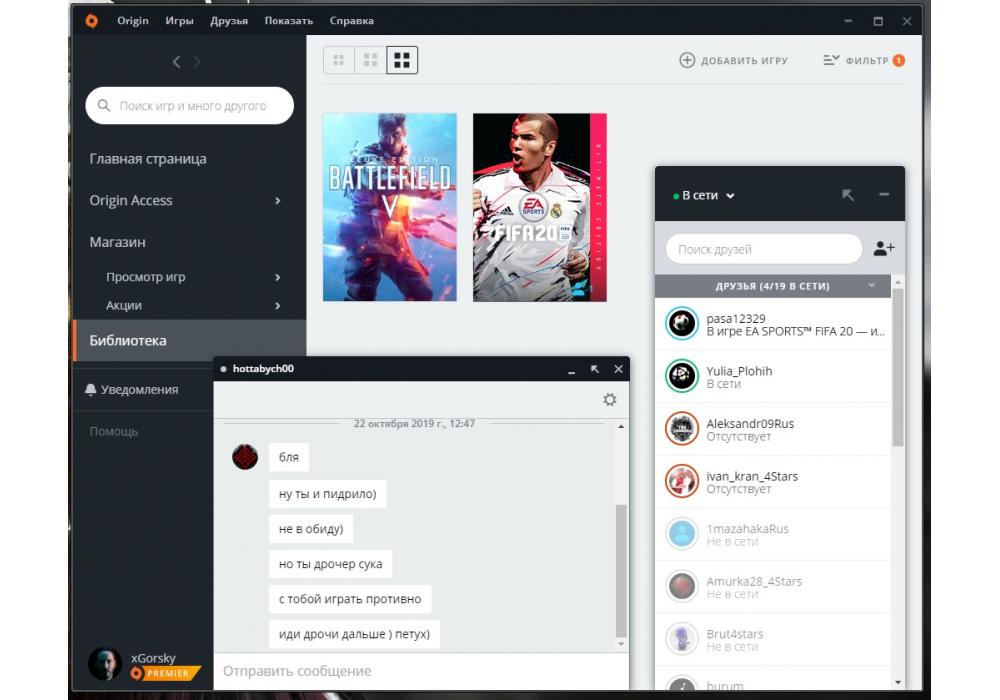Image resolution: width=1000 pixels, height=700 pixels.
Task: Minimize the hottabych00 chat window
Action: tap(571, 370)
